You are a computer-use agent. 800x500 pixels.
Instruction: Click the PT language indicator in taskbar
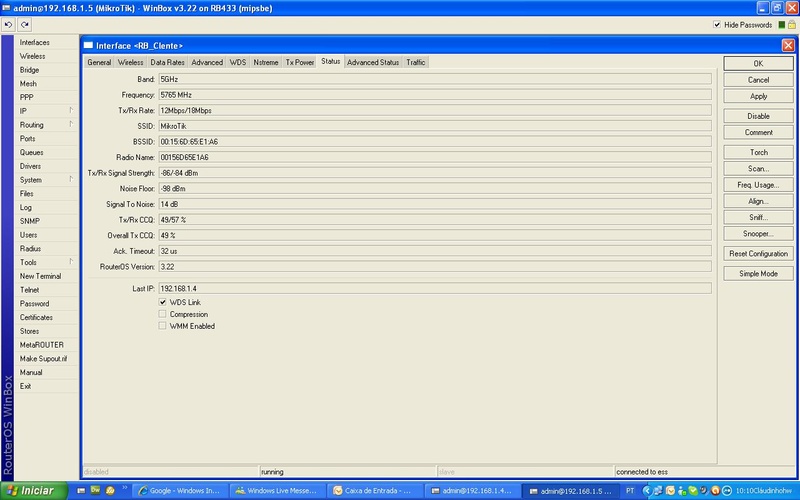click(x=630, y=490)
